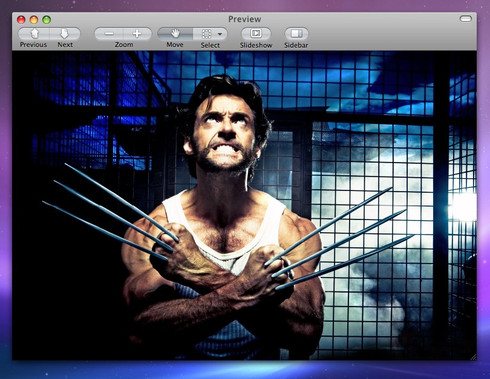
Task: Zoom in with the plus button
Action: tap(137, 34)
